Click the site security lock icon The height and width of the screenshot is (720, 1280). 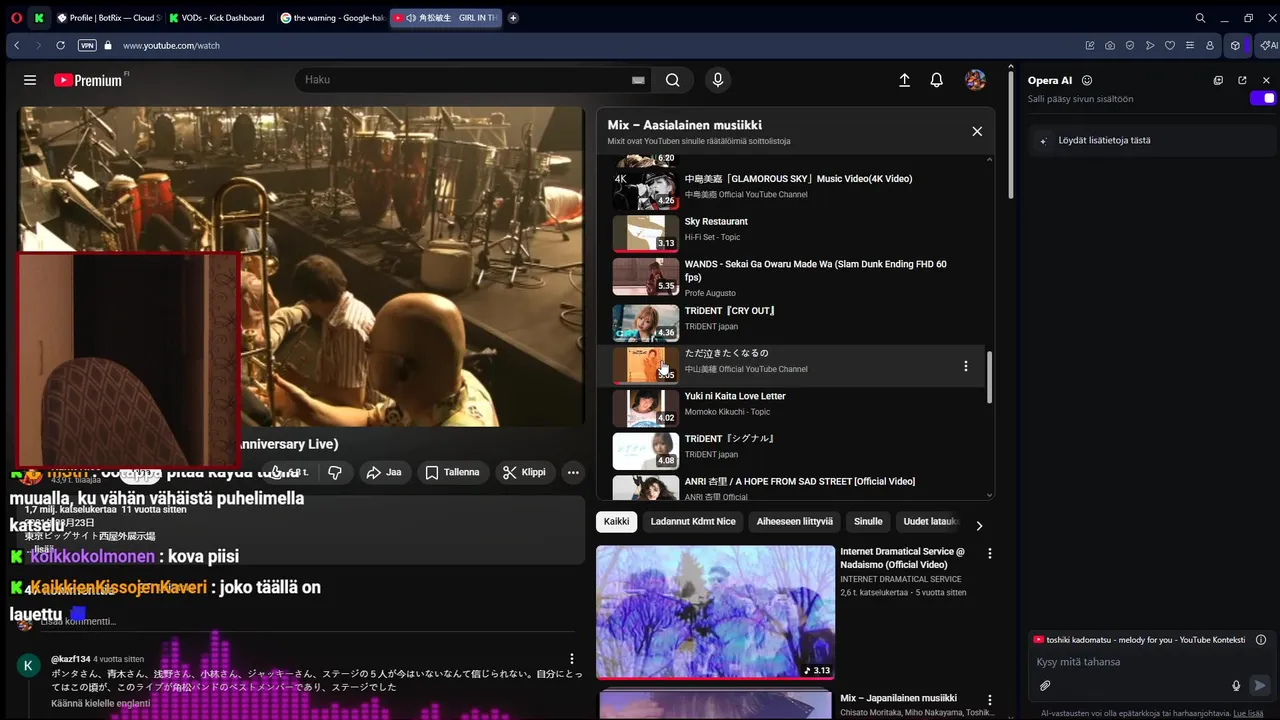[x=108, y=45]
